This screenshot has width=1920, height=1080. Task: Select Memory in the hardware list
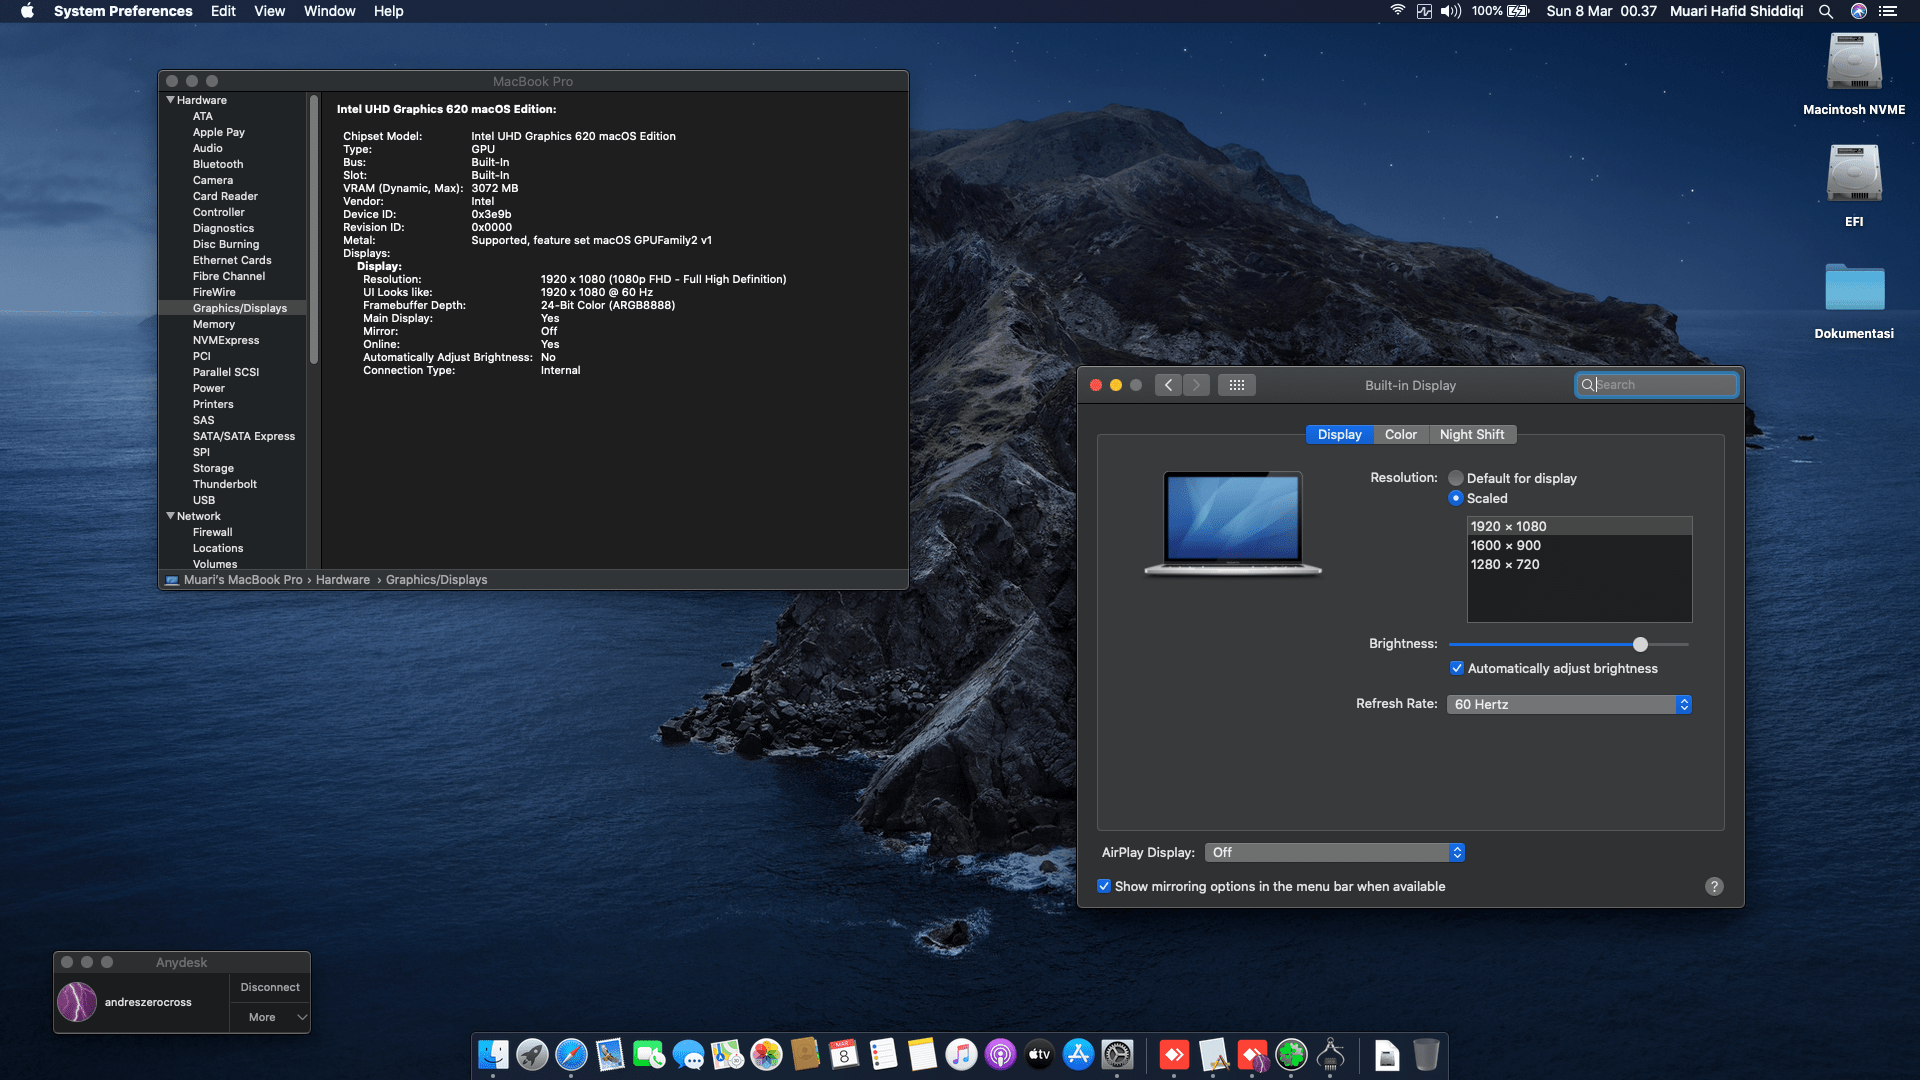point(214,324)
